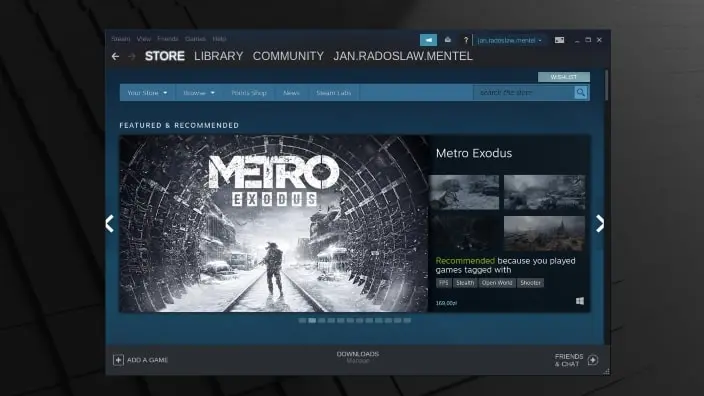Grab the window corner resize grip

pos(607,371)
